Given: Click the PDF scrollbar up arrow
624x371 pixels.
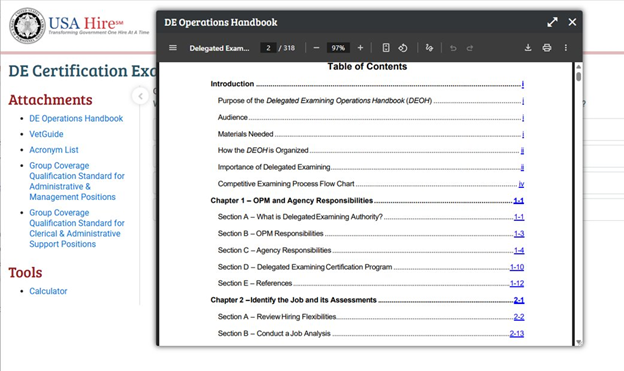Looking at the screenshot, I should click(x=579, y=66).
